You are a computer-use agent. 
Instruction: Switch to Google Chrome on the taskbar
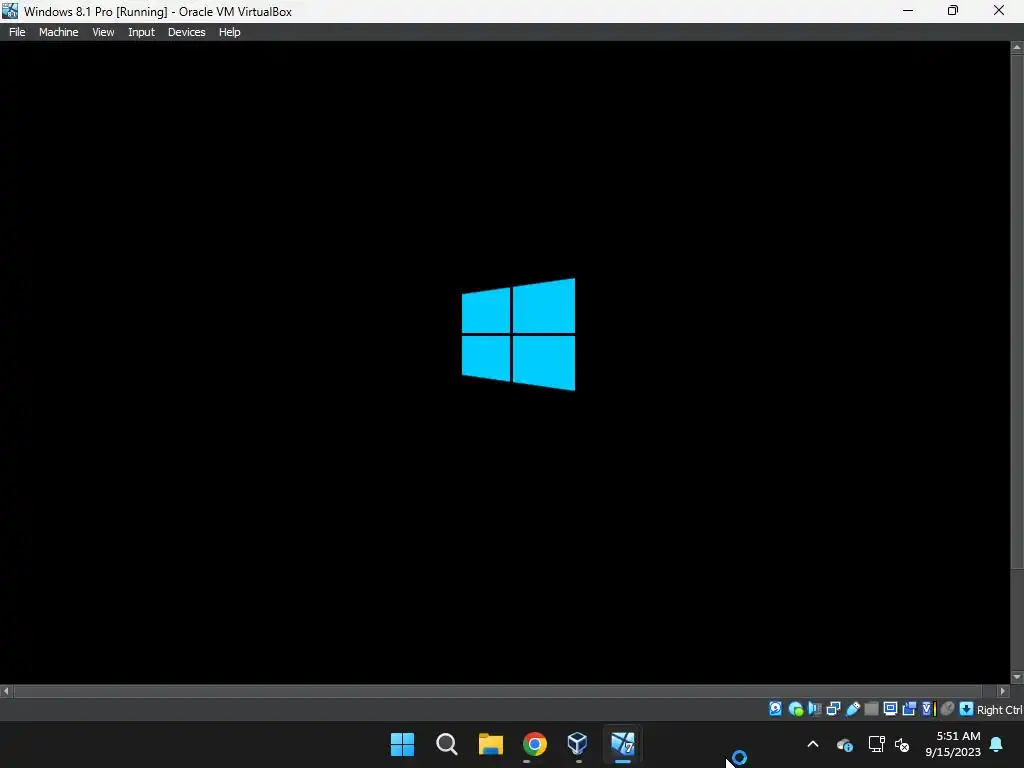click(534, 744)
